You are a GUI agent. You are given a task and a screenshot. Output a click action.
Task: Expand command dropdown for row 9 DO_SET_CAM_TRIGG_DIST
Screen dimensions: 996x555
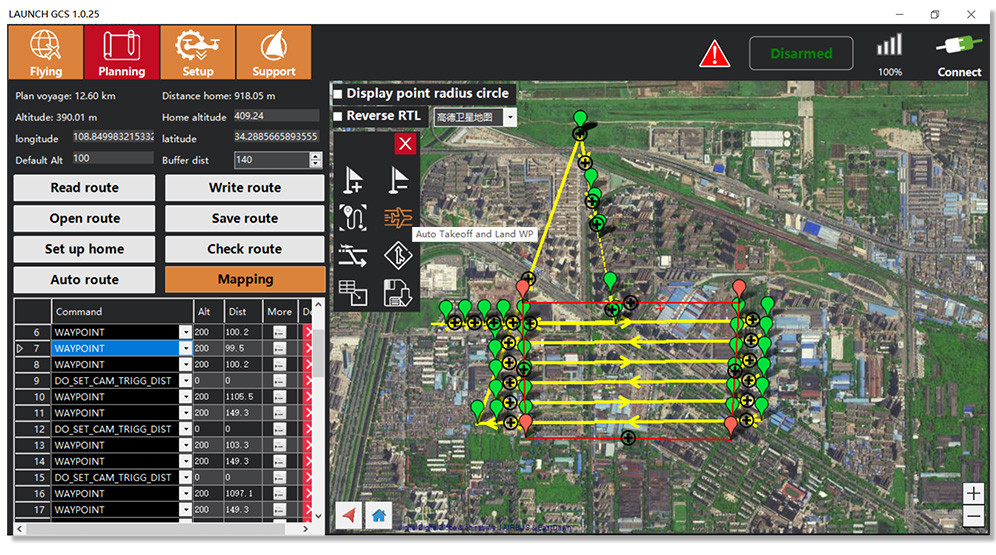pyautogui.click(x=185, y=381)
